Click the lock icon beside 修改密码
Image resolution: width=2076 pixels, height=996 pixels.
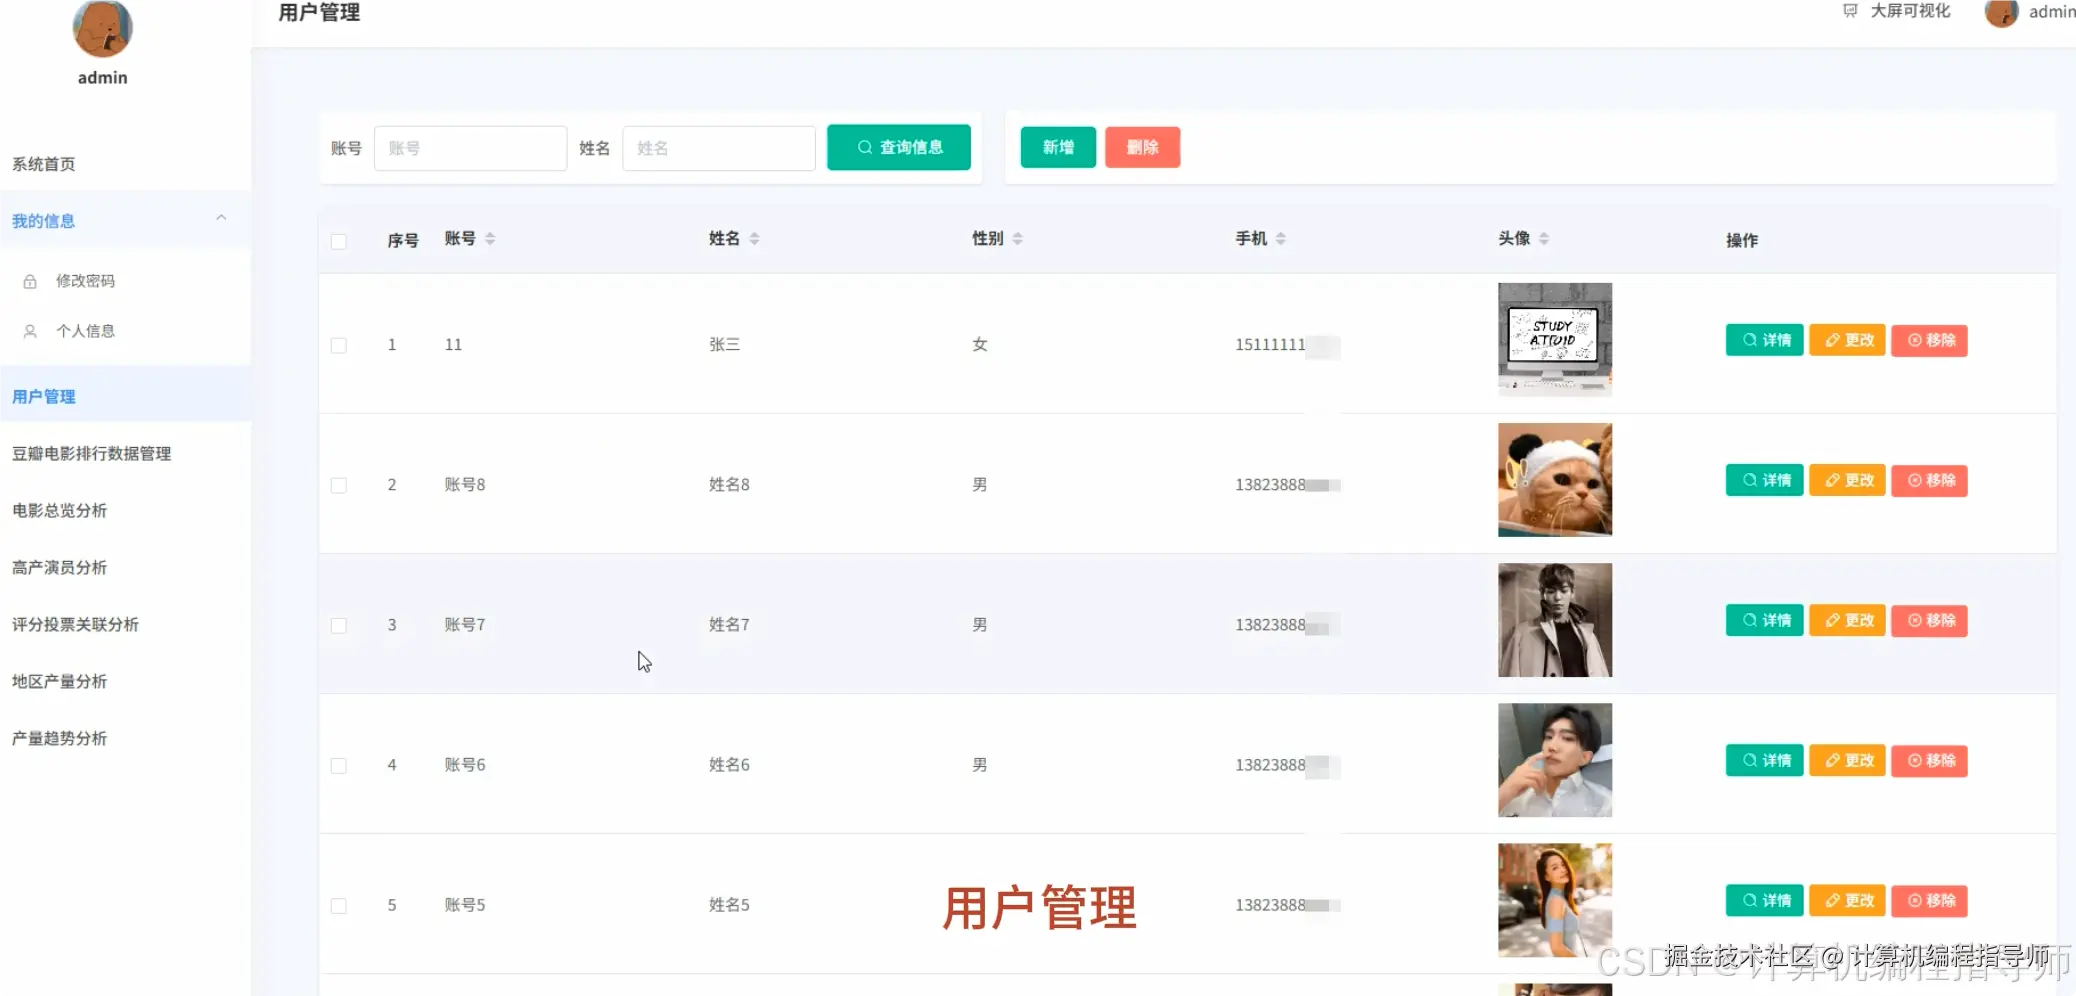[30, 281]
